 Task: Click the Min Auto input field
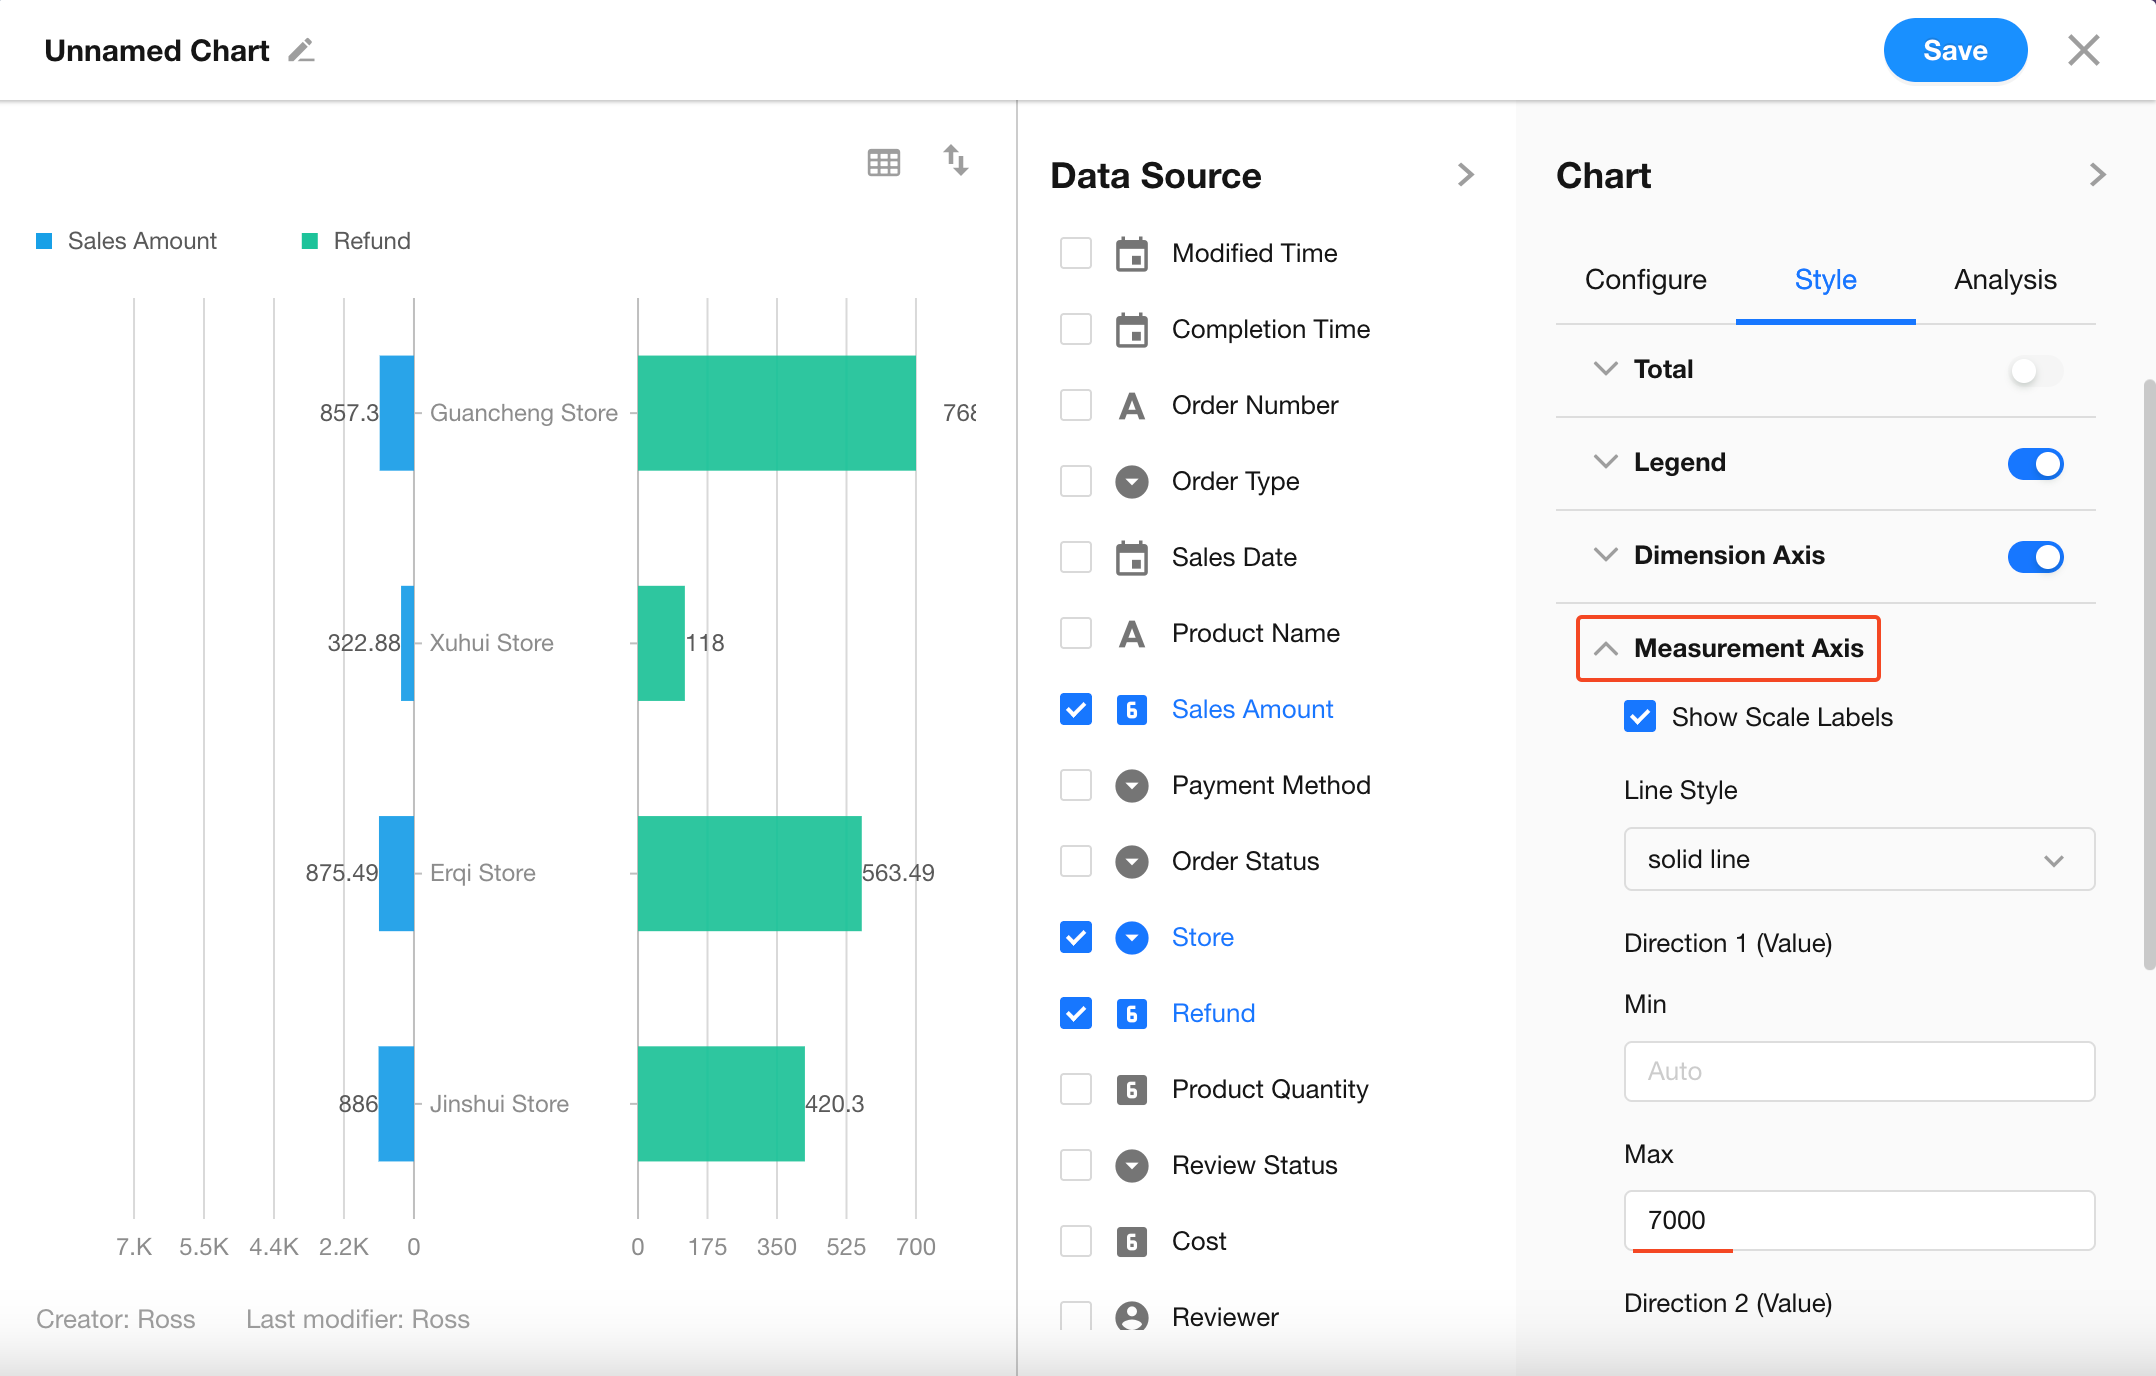[1858, 1071]
